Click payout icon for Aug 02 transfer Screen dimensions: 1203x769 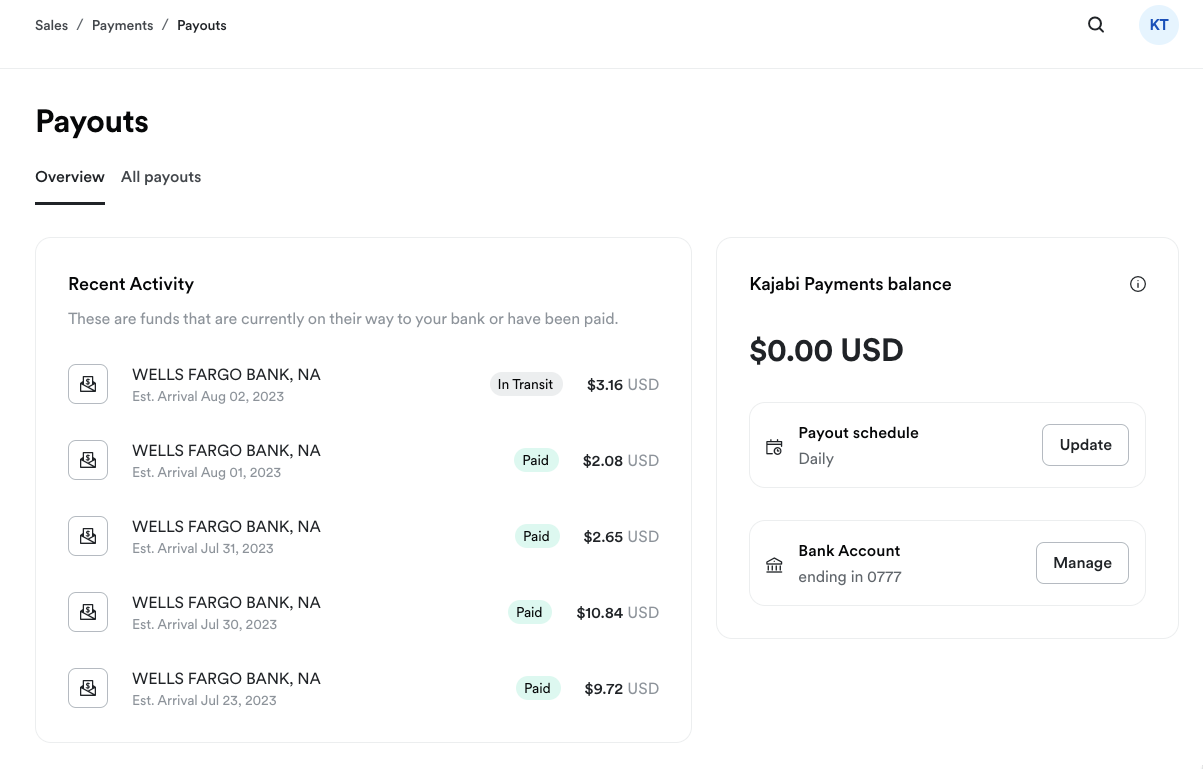88,384
